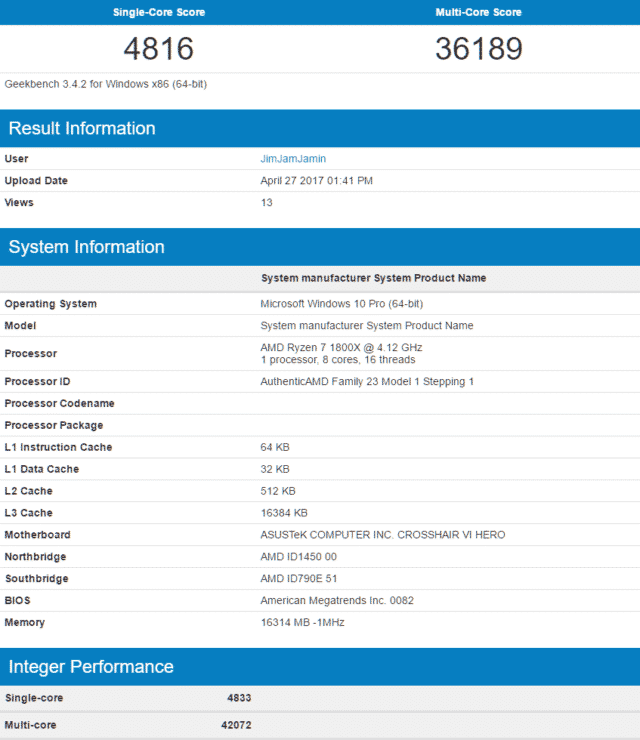Open the JimJamJamin user profile link
Screen dimensions: 640x740
point(293,159)
